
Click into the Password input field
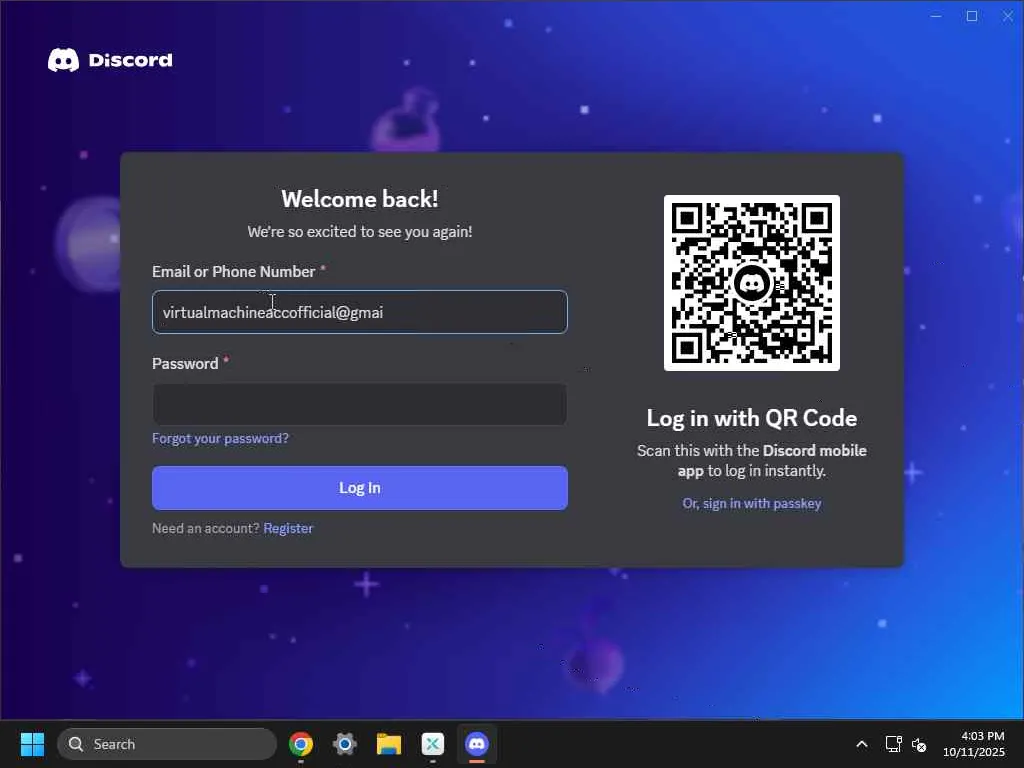(360, 404)
